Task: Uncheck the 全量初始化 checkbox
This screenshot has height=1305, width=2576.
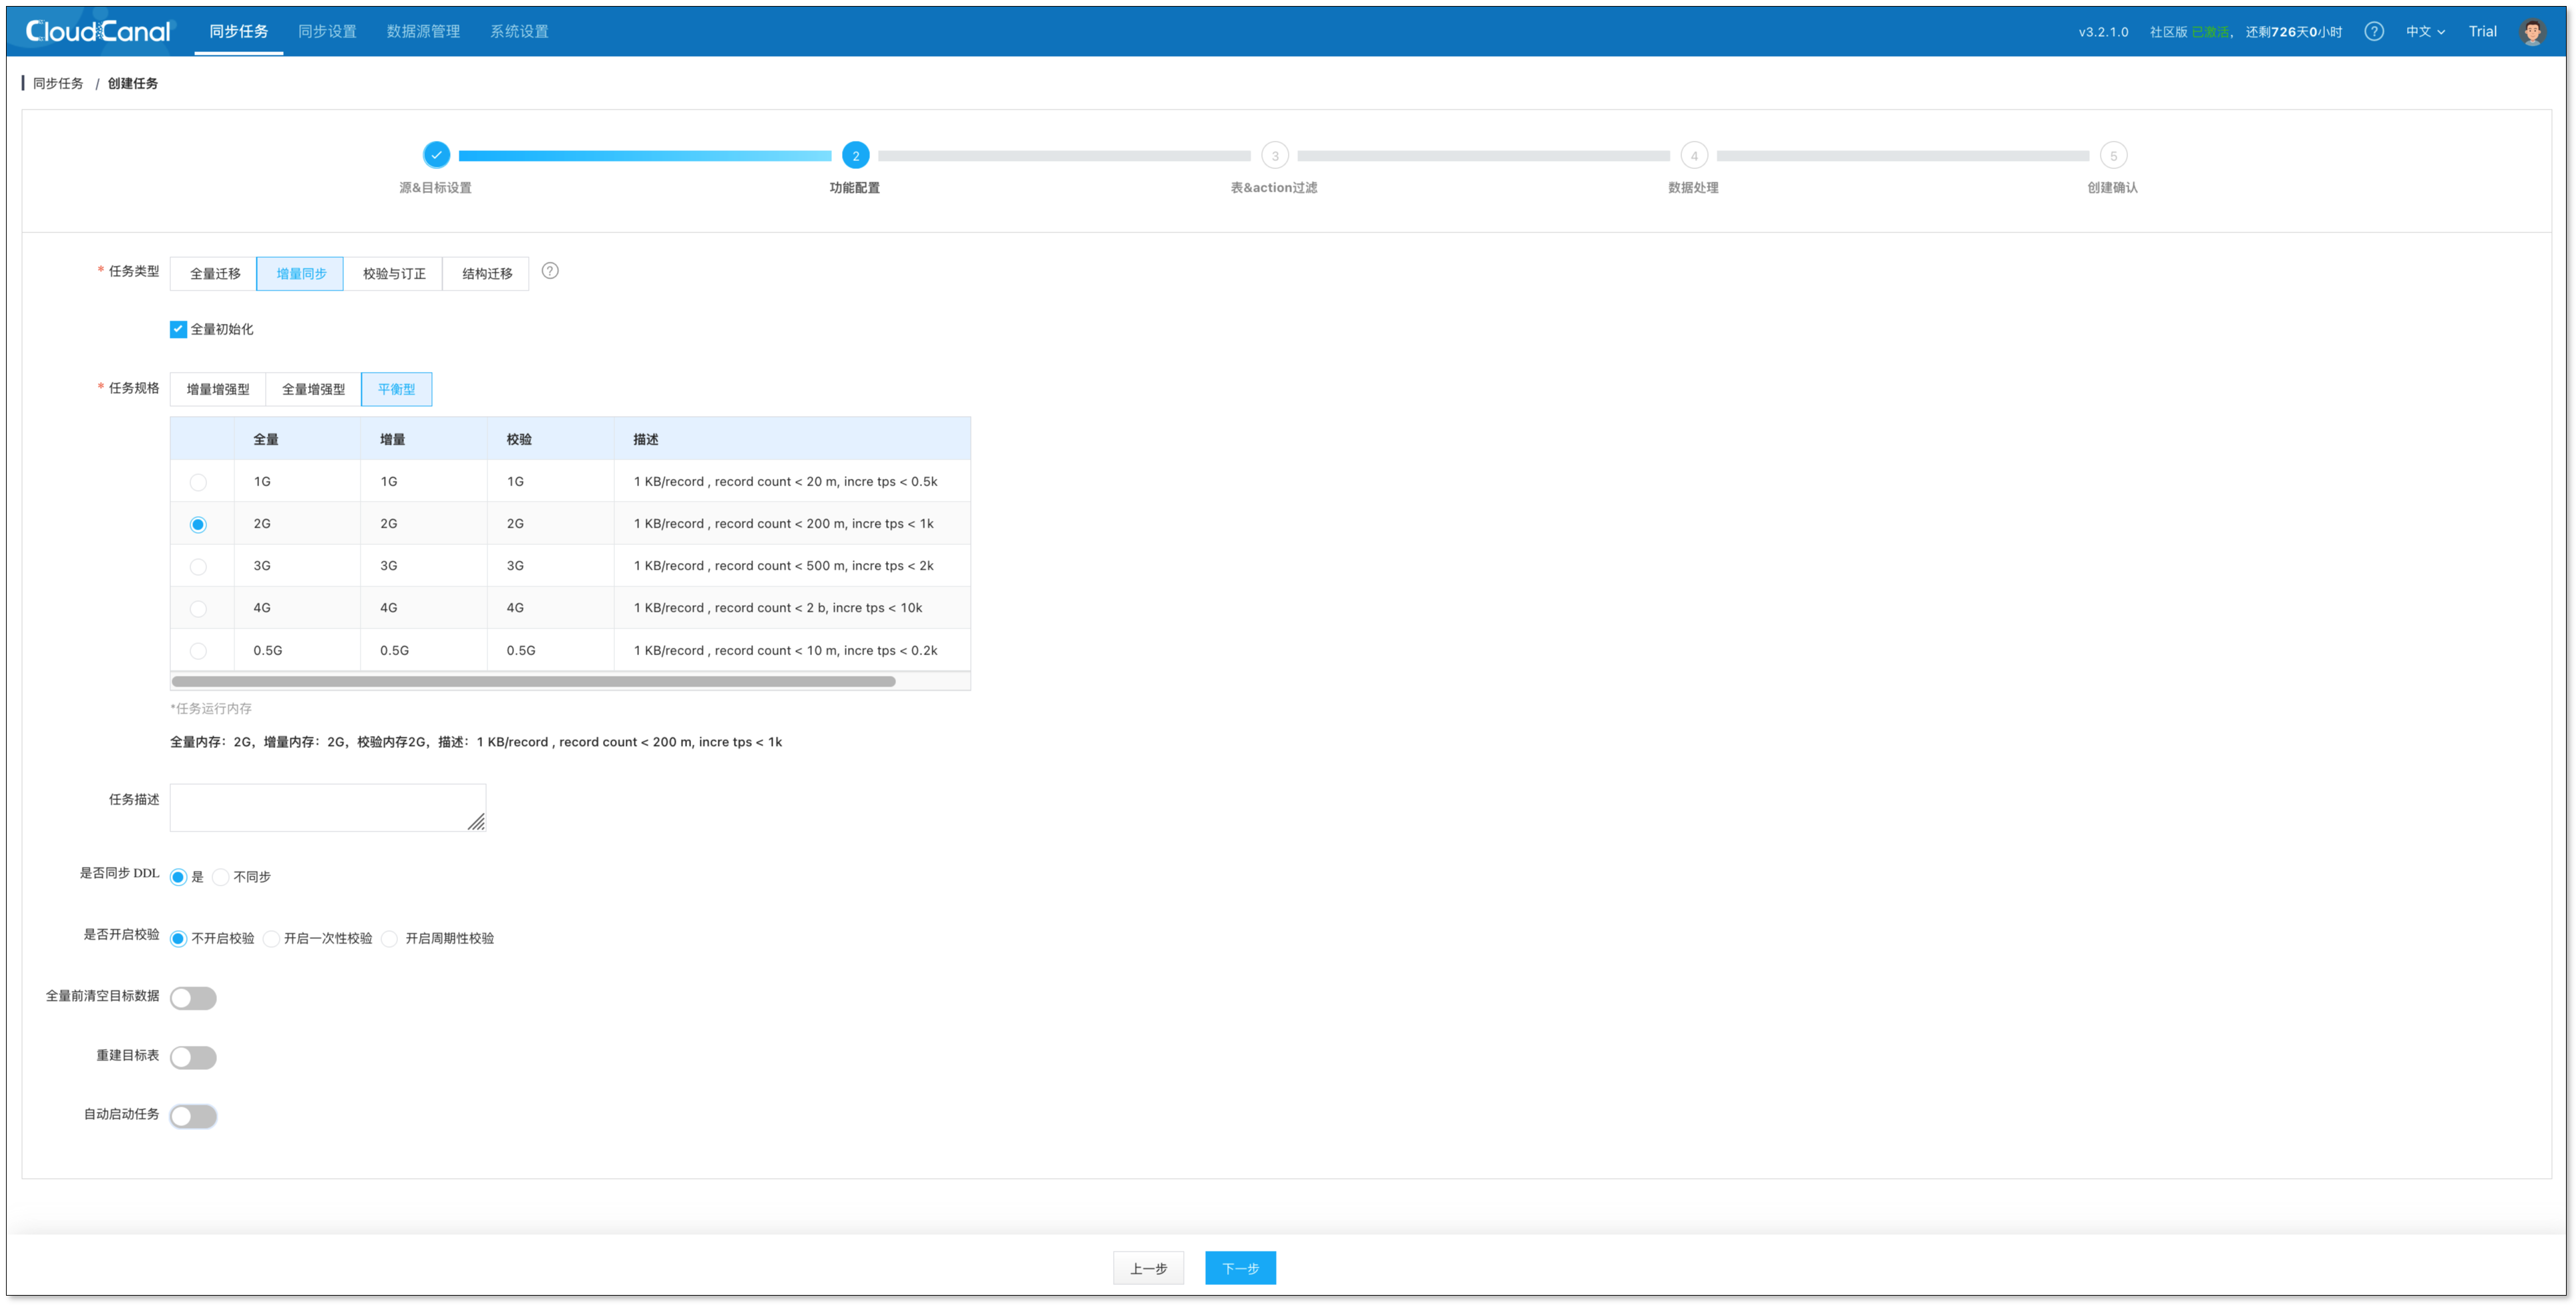Action: coord(178,329)
